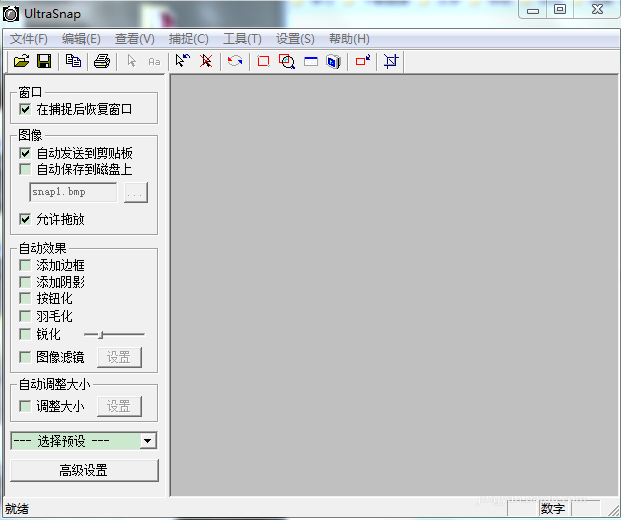Check the 调整大小 checkbox

pyautogui.click(x=25, y=406)
